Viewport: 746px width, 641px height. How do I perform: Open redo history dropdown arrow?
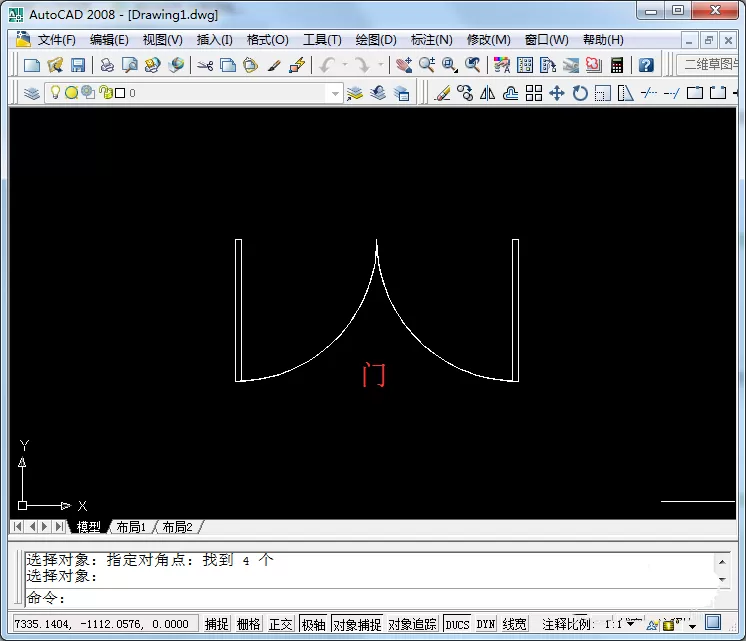[x=381, y=65]
